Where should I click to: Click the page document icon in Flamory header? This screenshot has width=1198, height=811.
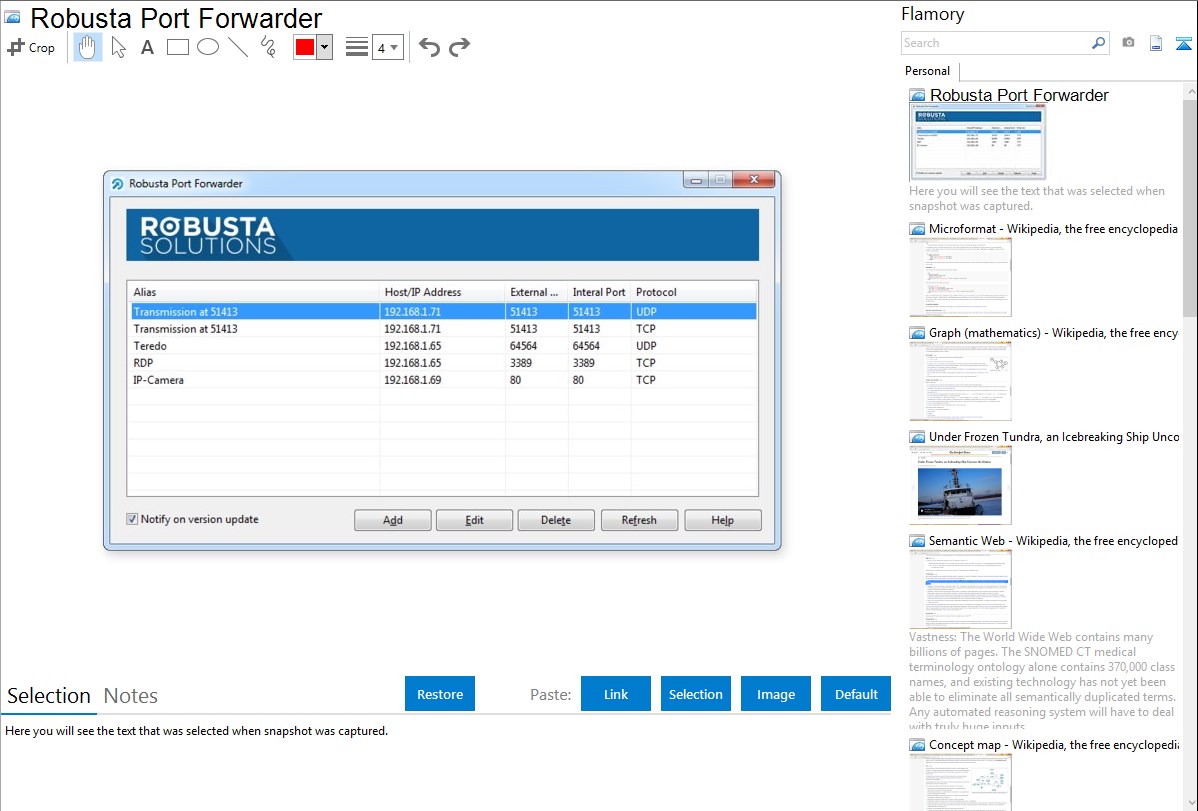pos(1156,43)
